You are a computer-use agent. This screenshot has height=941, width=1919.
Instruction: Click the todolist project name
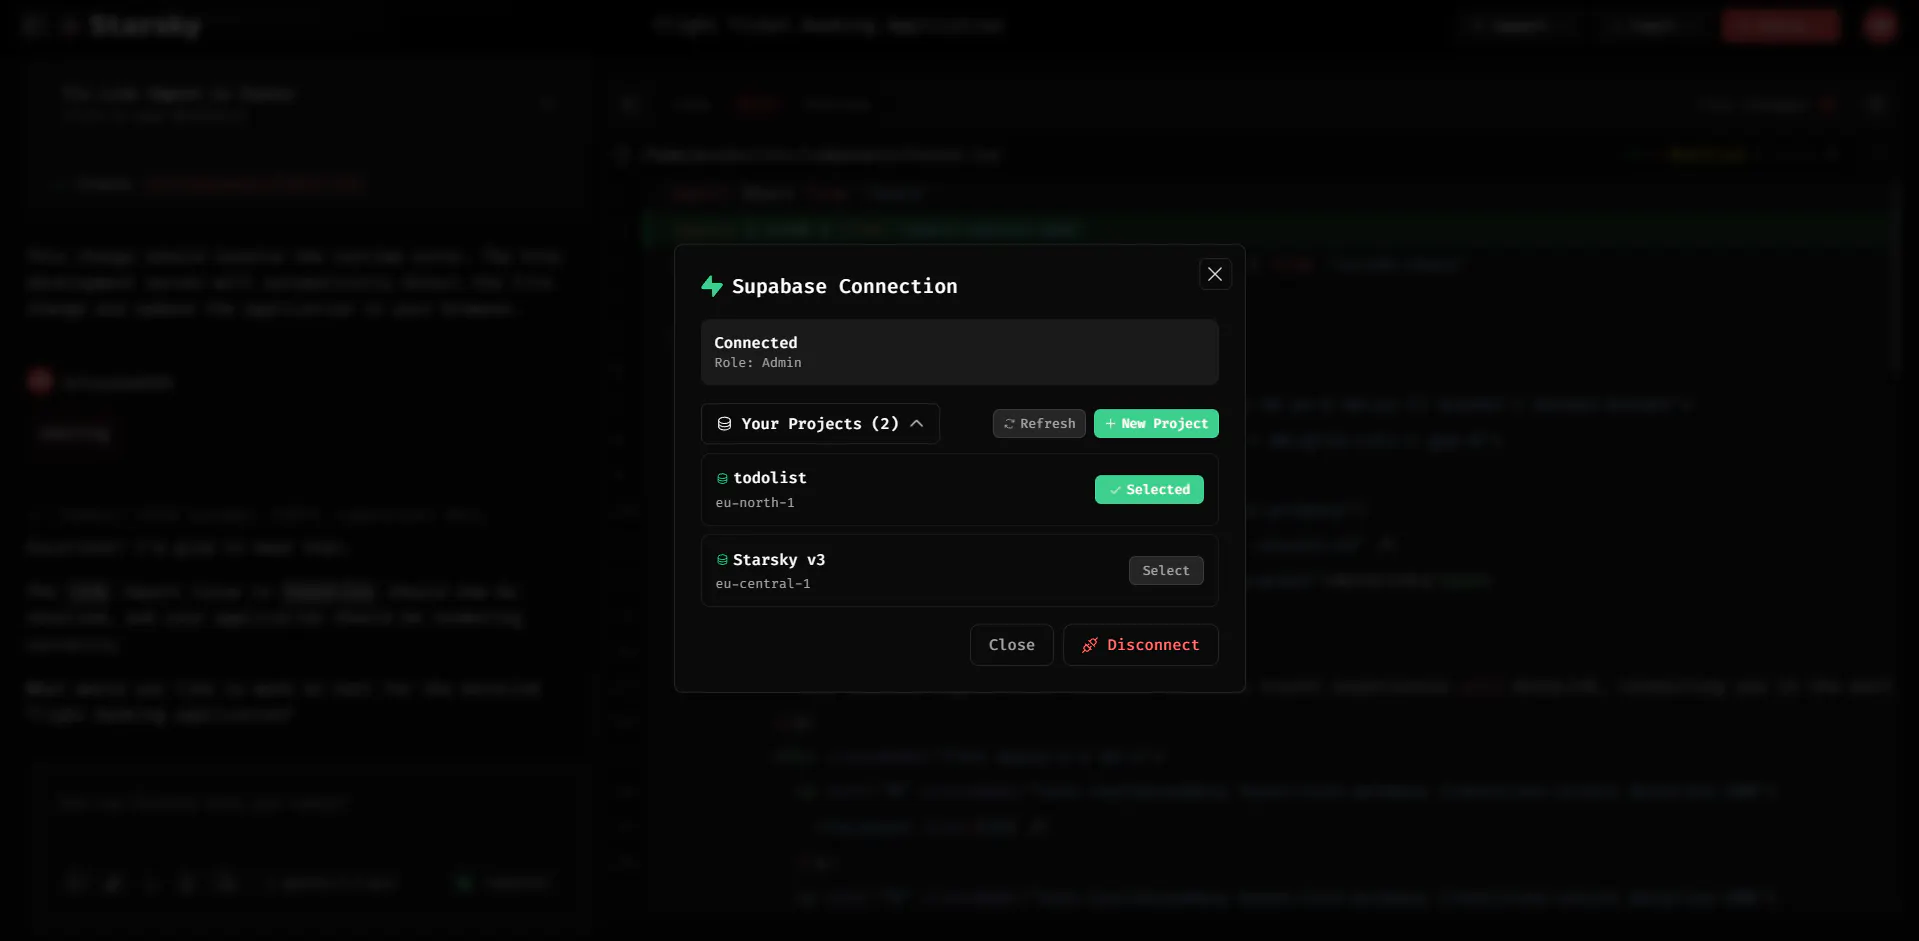[770, 478]
